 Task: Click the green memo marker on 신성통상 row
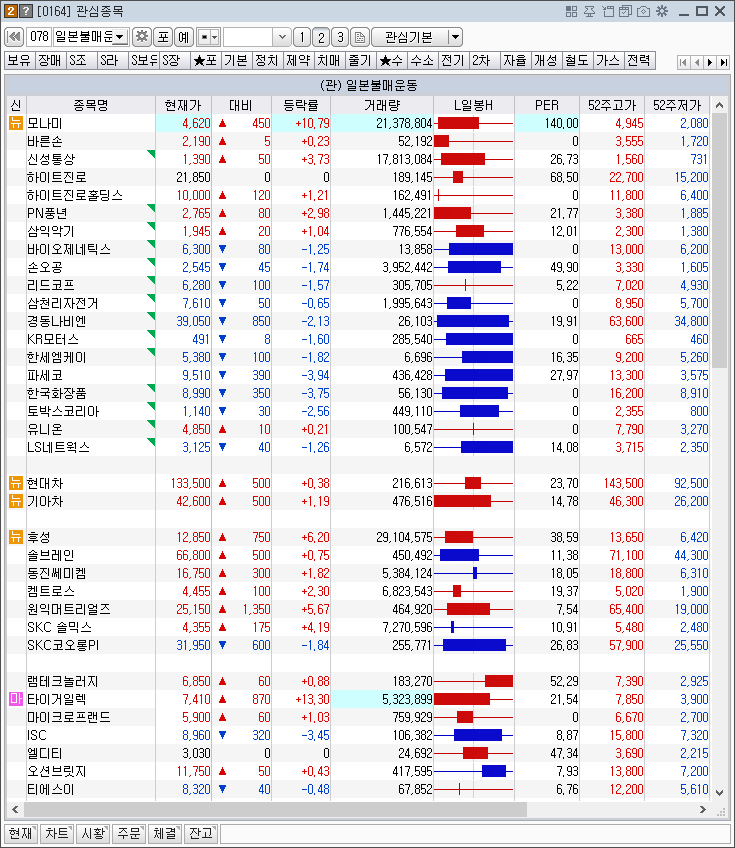[x=151, y=154]
